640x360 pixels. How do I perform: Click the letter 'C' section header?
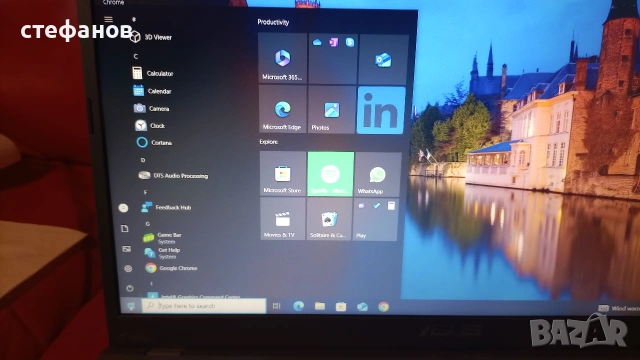(136, 56)
